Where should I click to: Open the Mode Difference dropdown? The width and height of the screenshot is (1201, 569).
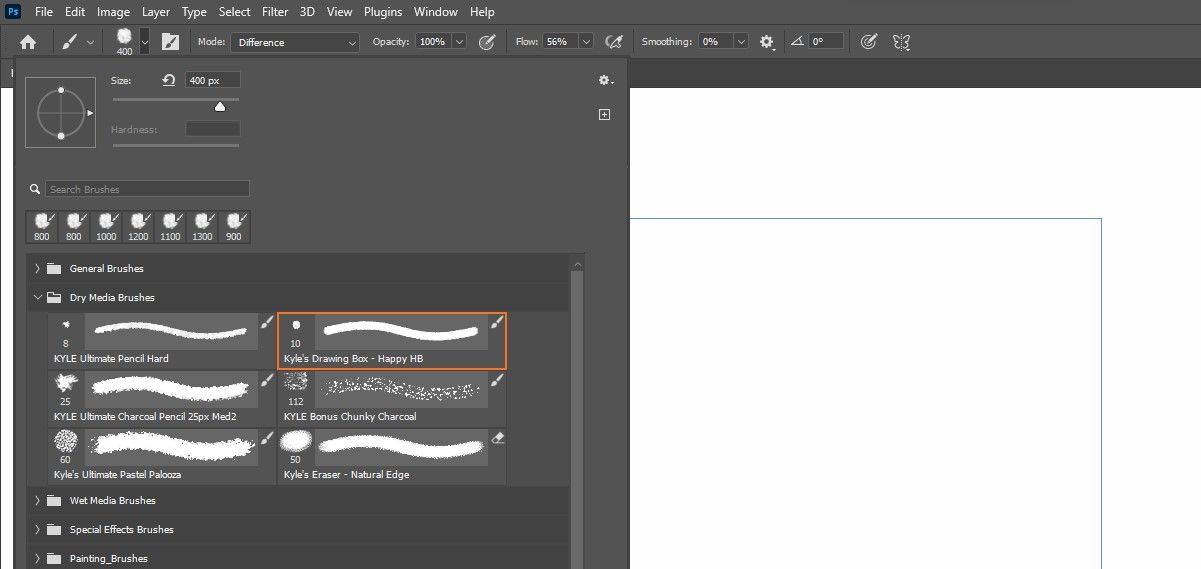(295, 42)
